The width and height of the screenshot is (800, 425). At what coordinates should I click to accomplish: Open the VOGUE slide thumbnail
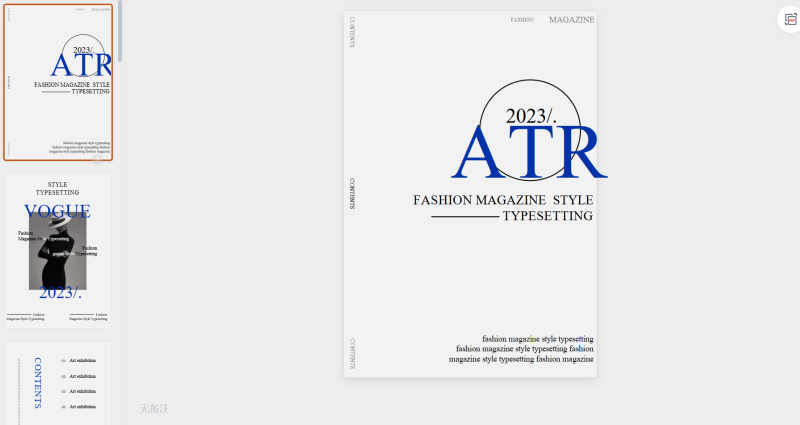[58, 251]
